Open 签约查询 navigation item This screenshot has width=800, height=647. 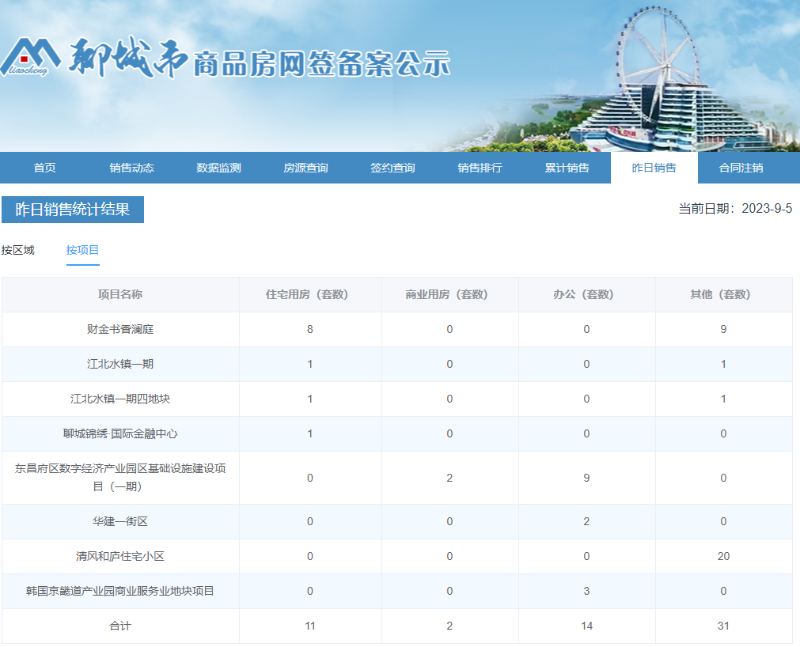tap(392, 168)
